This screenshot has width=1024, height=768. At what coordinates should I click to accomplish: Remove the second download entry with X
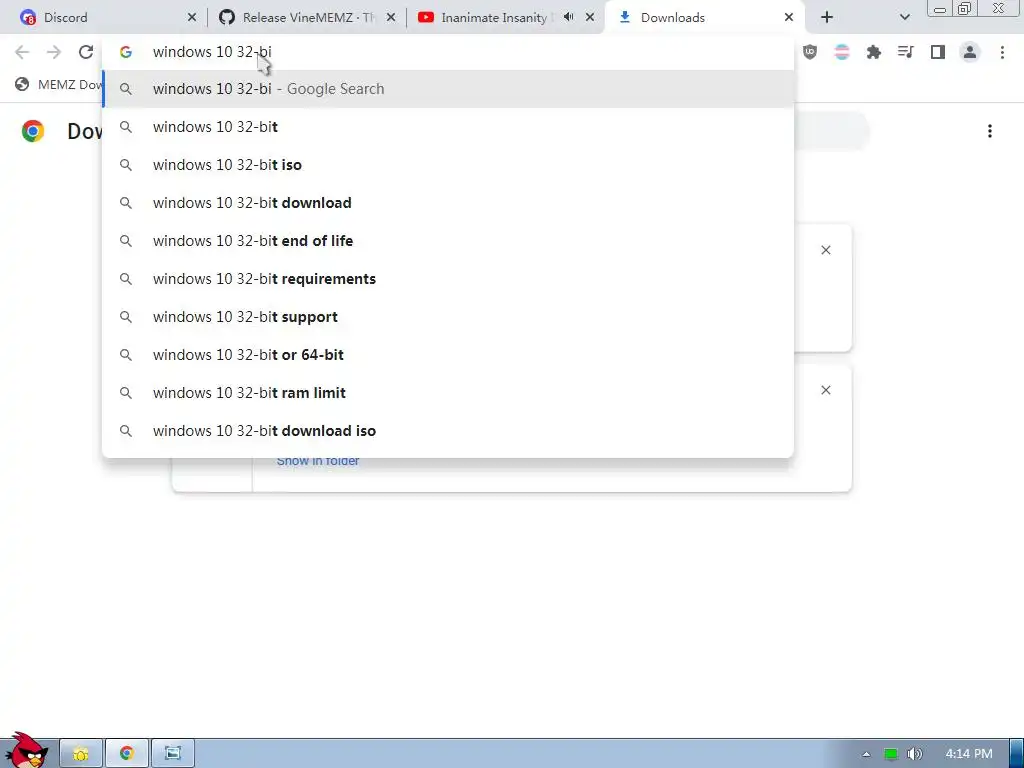[825, 390]
